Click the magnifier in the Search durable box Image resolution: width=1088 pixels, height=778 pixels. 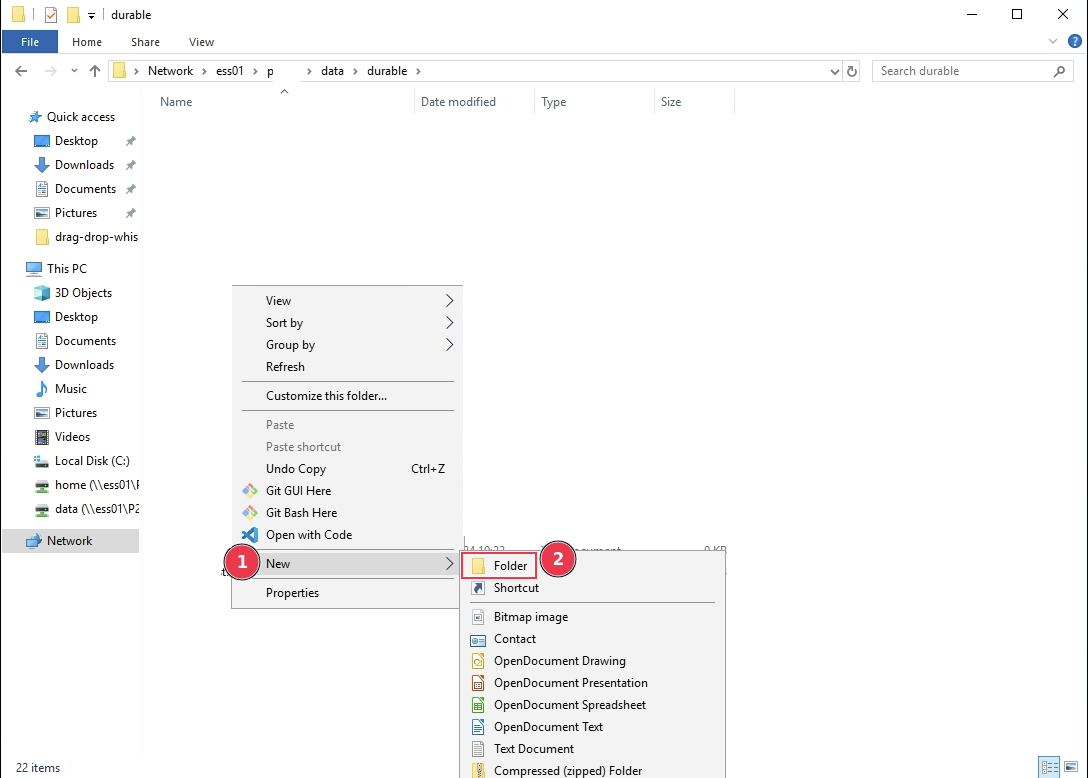tap(1059, 71)
